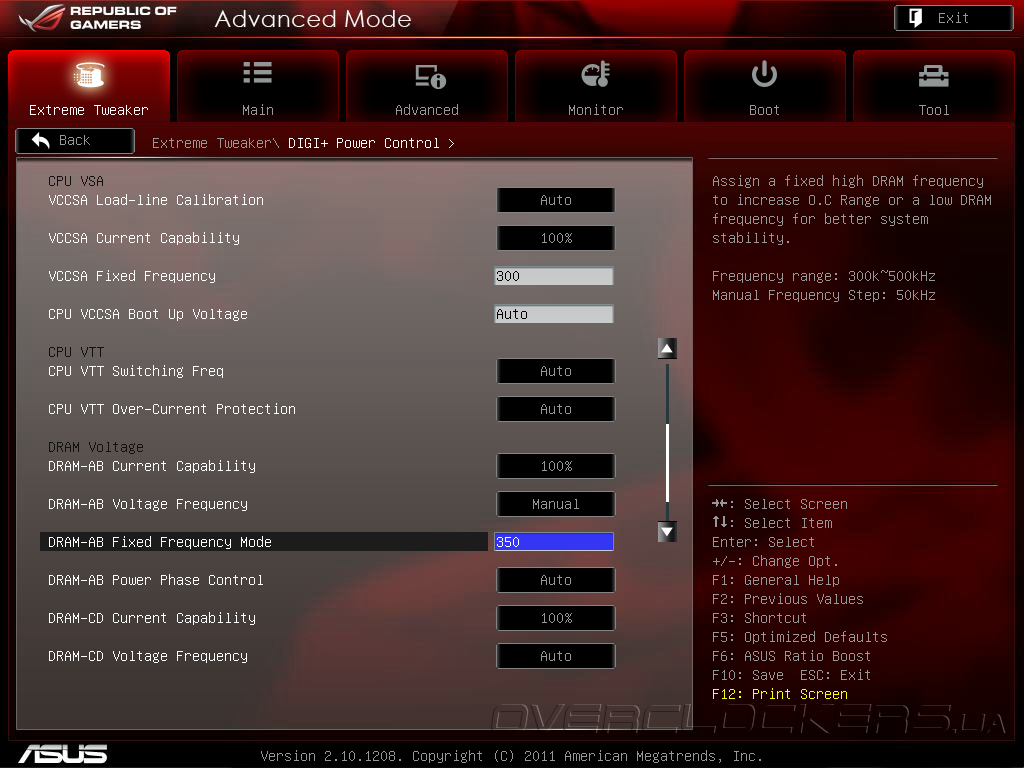Screen dimensions: 1024x768
Task: Open DRAM-CD Current Capability dropdown
Action: [556, 618]
